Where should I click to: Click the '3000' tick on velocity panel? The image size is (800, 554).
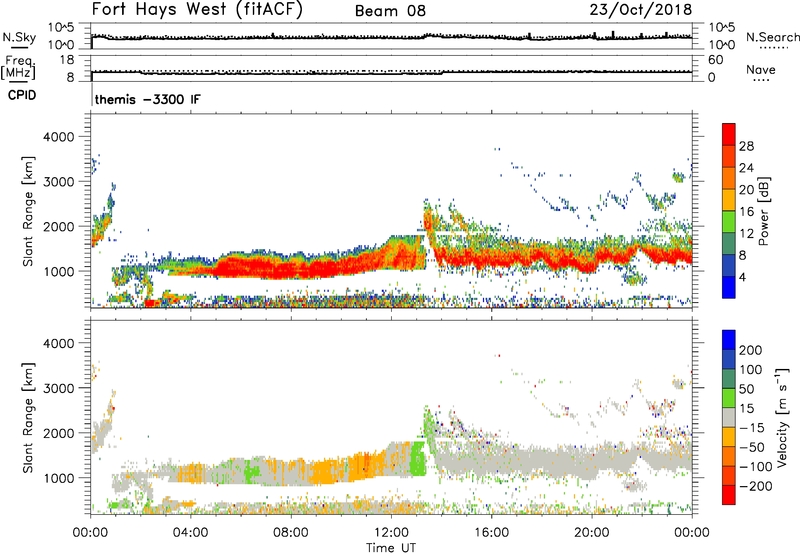[58, 388]
